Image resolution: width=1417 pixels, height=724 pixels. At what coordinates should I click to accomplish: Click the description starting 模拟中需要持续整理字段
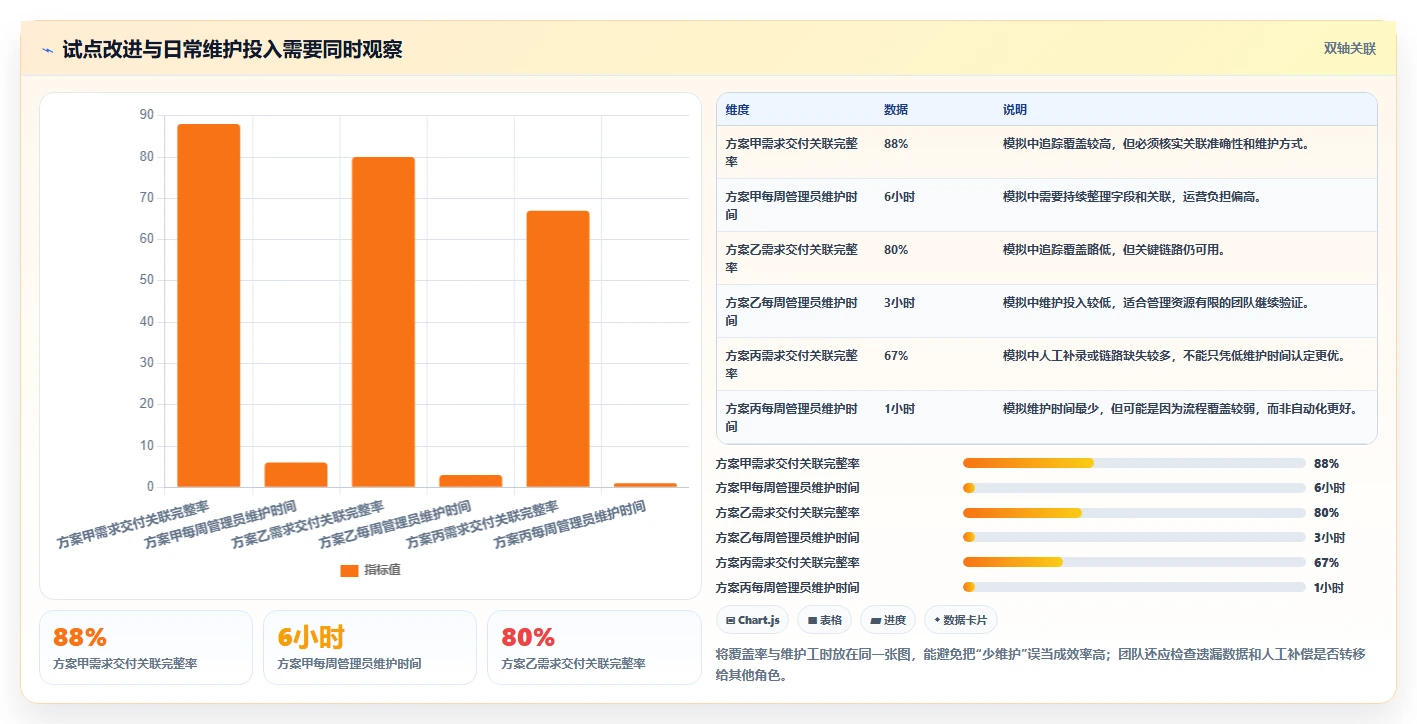[x=1132, y=196]
